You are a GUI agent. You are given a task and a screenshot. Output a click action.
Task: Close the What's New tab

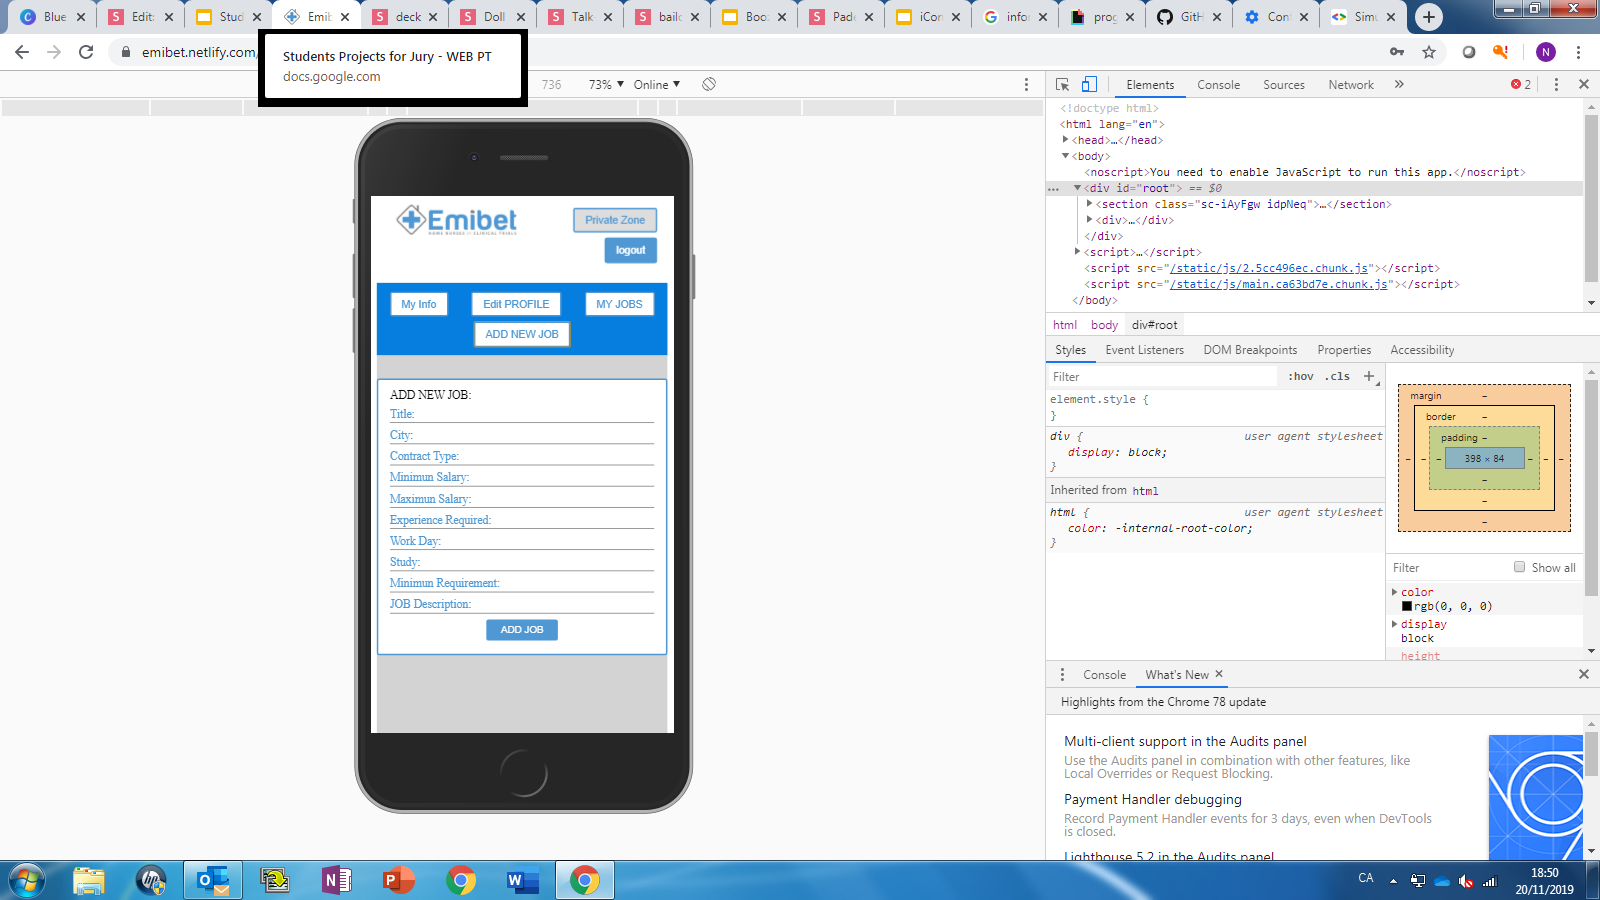[x=1219, y=674]
